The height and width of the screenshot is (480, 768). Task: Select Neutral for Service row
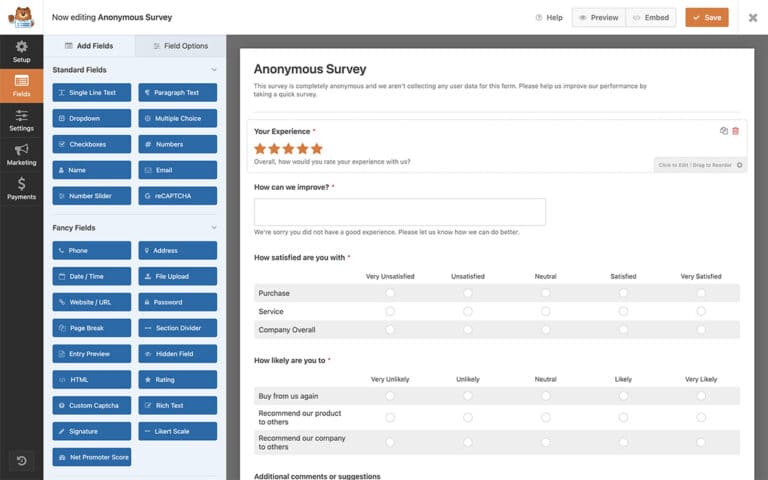(546, 312)
